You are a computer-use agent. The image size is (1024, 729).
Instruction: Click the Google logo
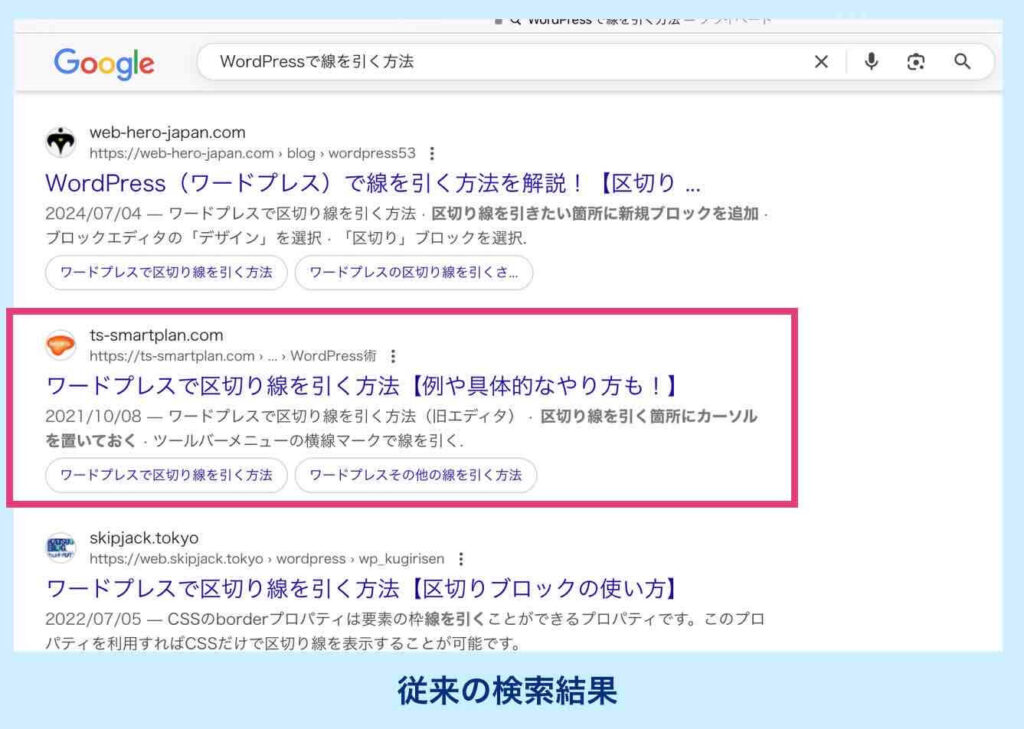tap(104, 63)
